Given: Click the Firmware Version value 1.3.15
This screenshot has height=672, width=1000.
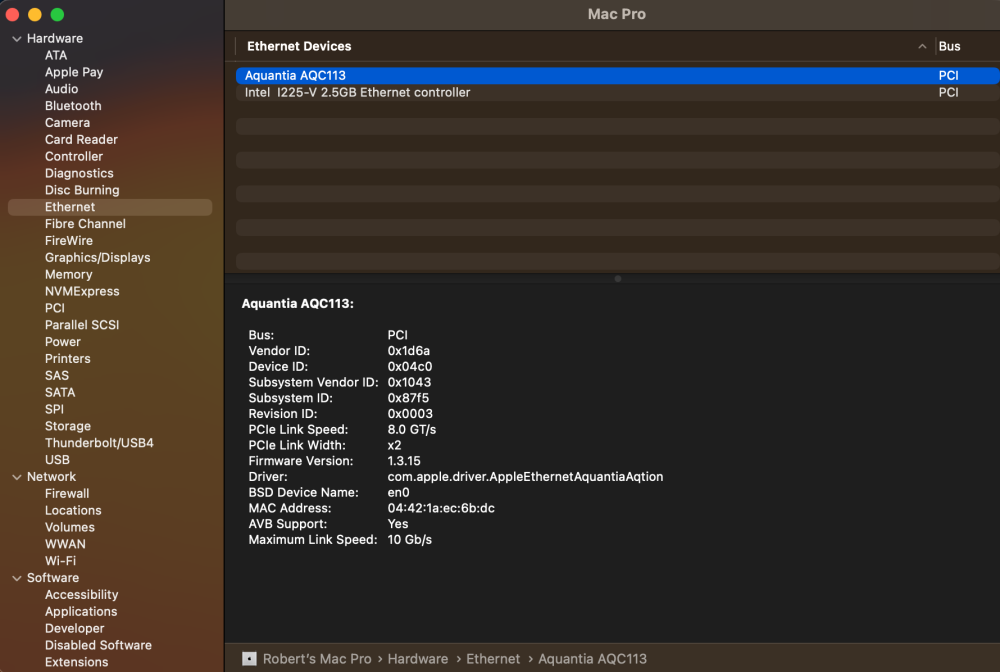Looking at the screenshot, I should tap(404, 461).
